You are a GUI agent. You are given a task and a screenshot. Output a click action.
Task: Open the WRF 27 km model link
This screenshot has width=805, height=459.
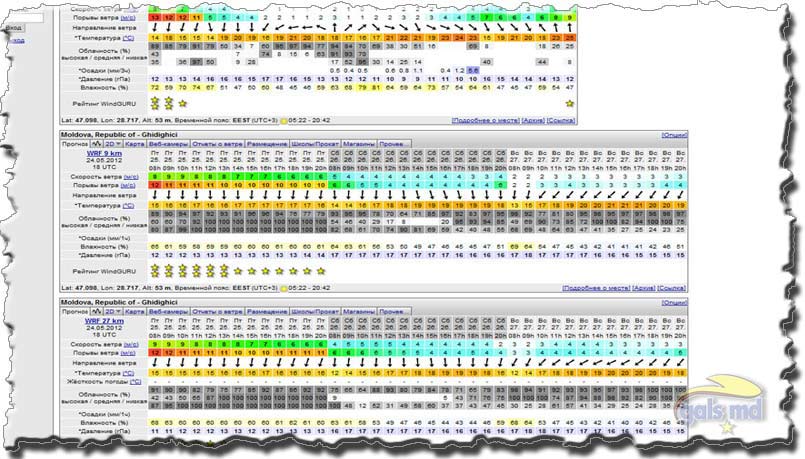click(x=104, y=321)
